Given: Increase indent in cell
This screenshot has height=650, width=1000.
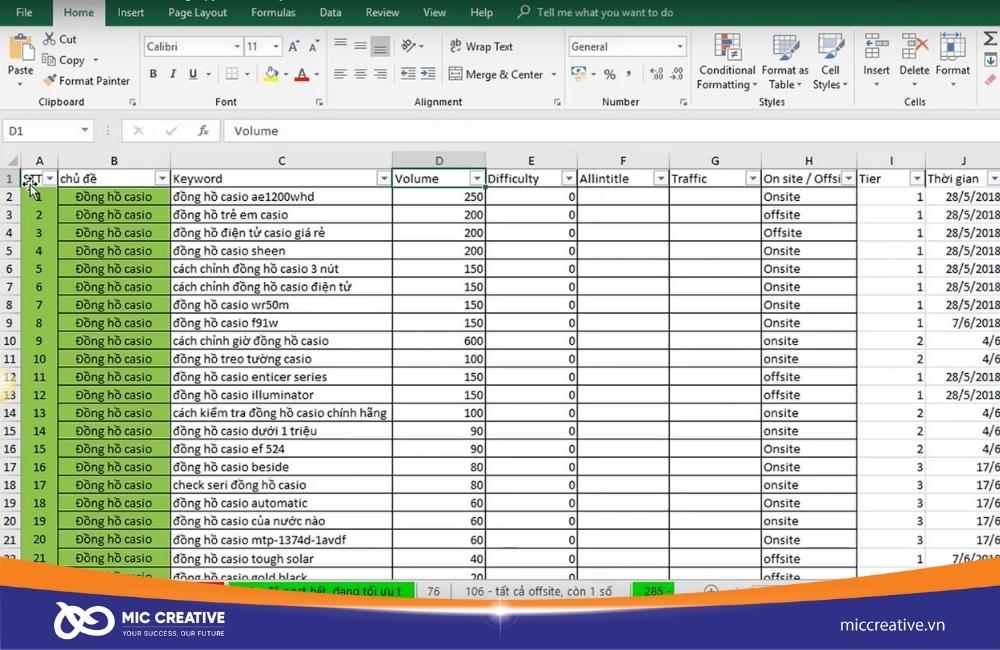Looking at the screenshot, I should click(x=428, y=74).
